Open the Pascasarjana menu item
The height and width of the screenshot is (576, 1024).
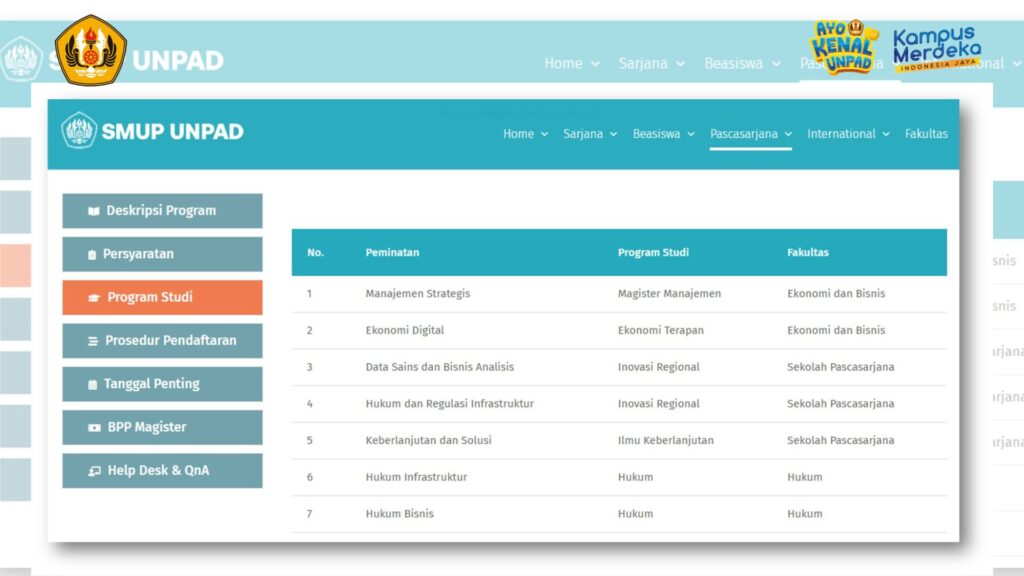[744, 134]
